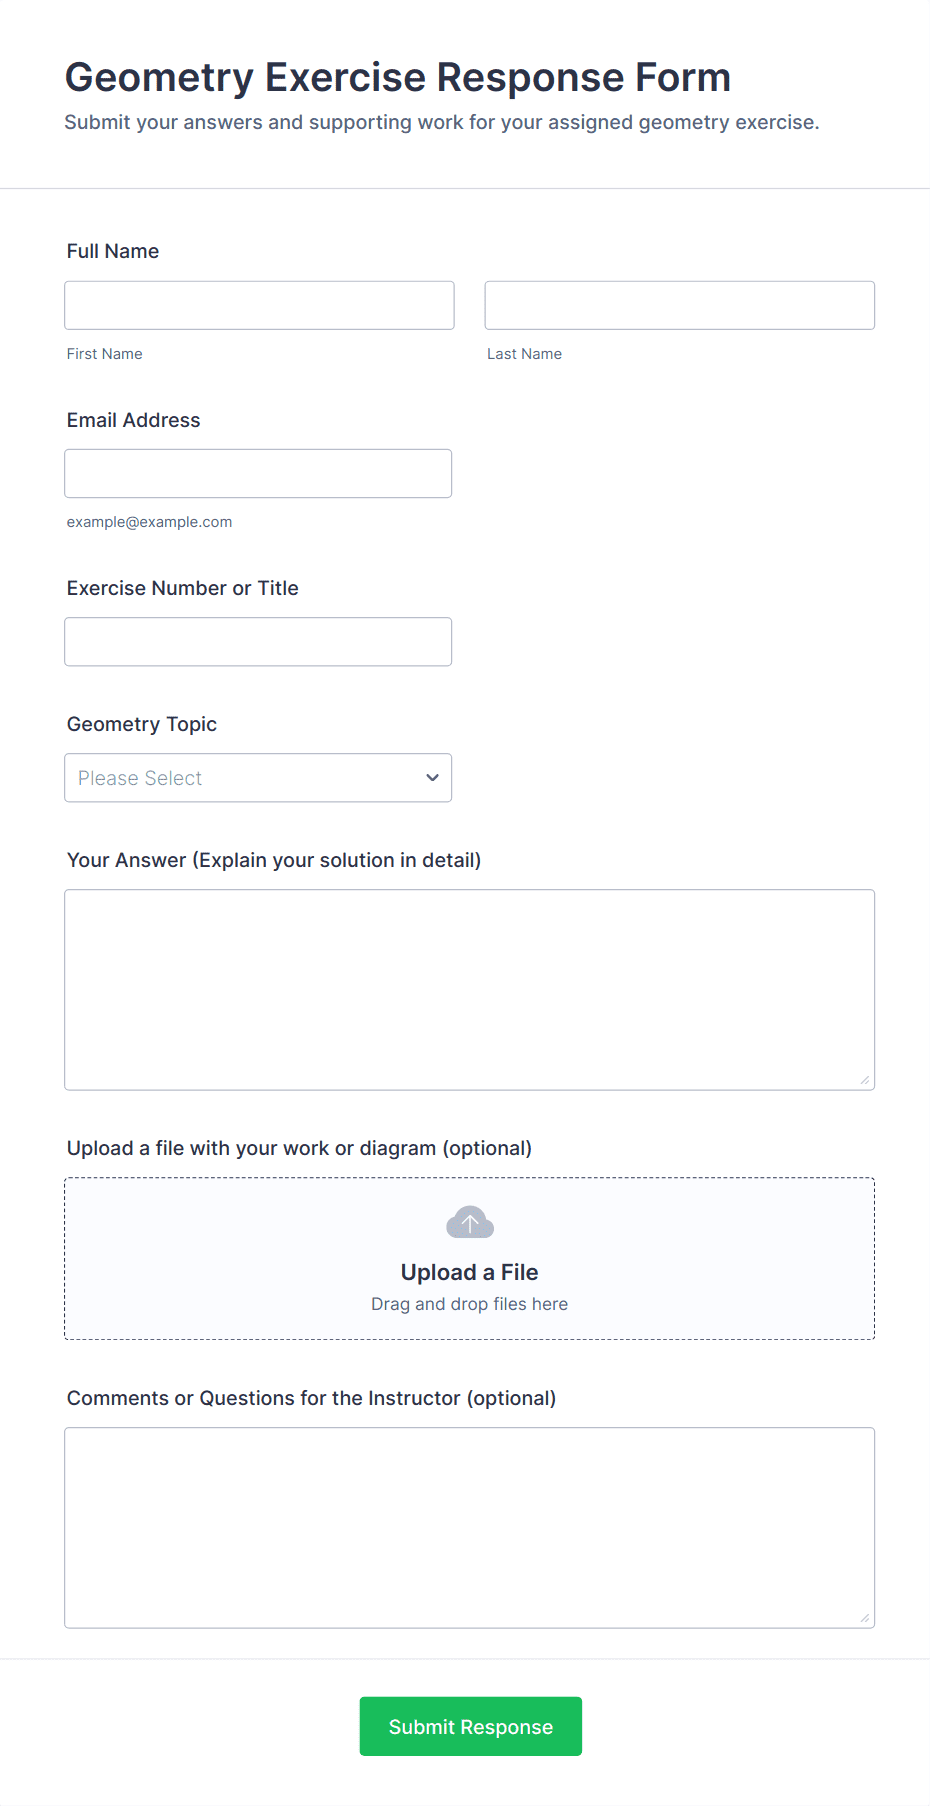Screen dimensions: 930x1806
Task: Click the First Name input field
Action: point(259,305)
